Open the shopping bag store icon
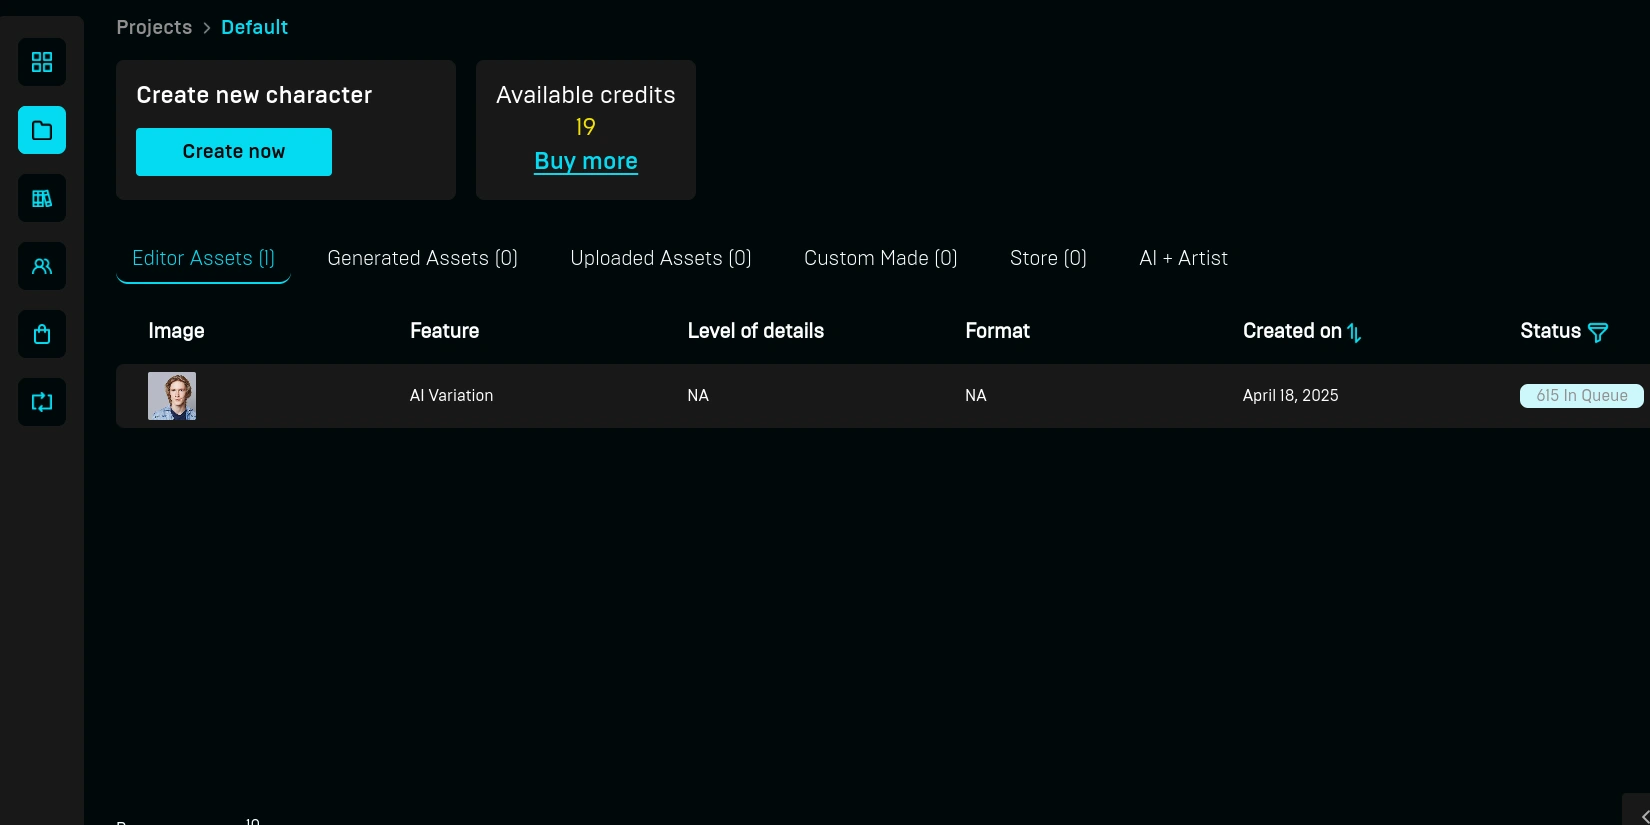Image resolution: width=1650 pixels, height=825 pixels. click(42, 334)
